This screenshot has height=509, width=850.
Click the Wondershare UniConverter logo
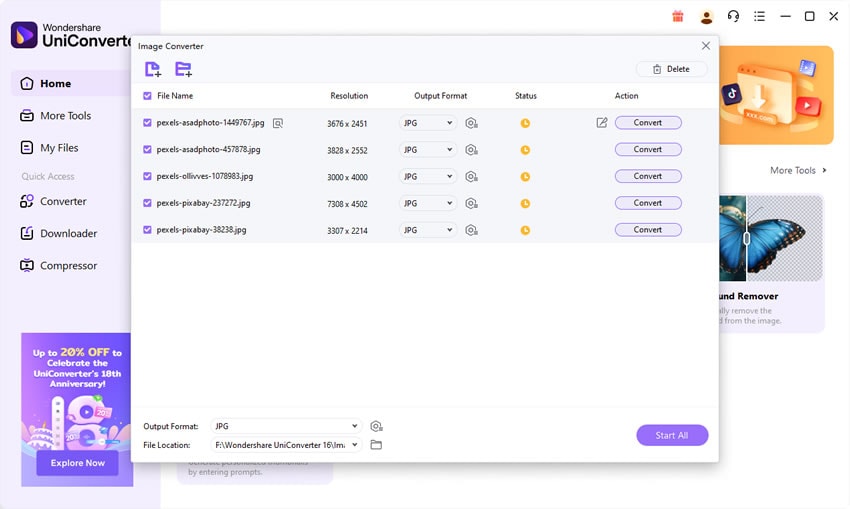(x=24, y=35)
